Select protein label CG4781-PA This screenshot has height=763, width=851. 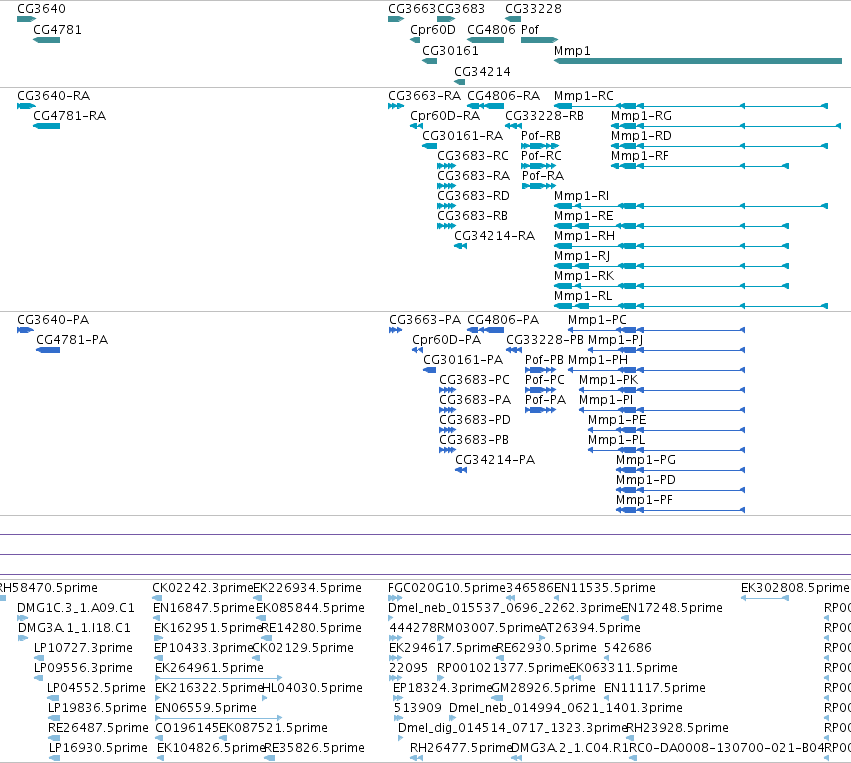[x=72, y=340]
